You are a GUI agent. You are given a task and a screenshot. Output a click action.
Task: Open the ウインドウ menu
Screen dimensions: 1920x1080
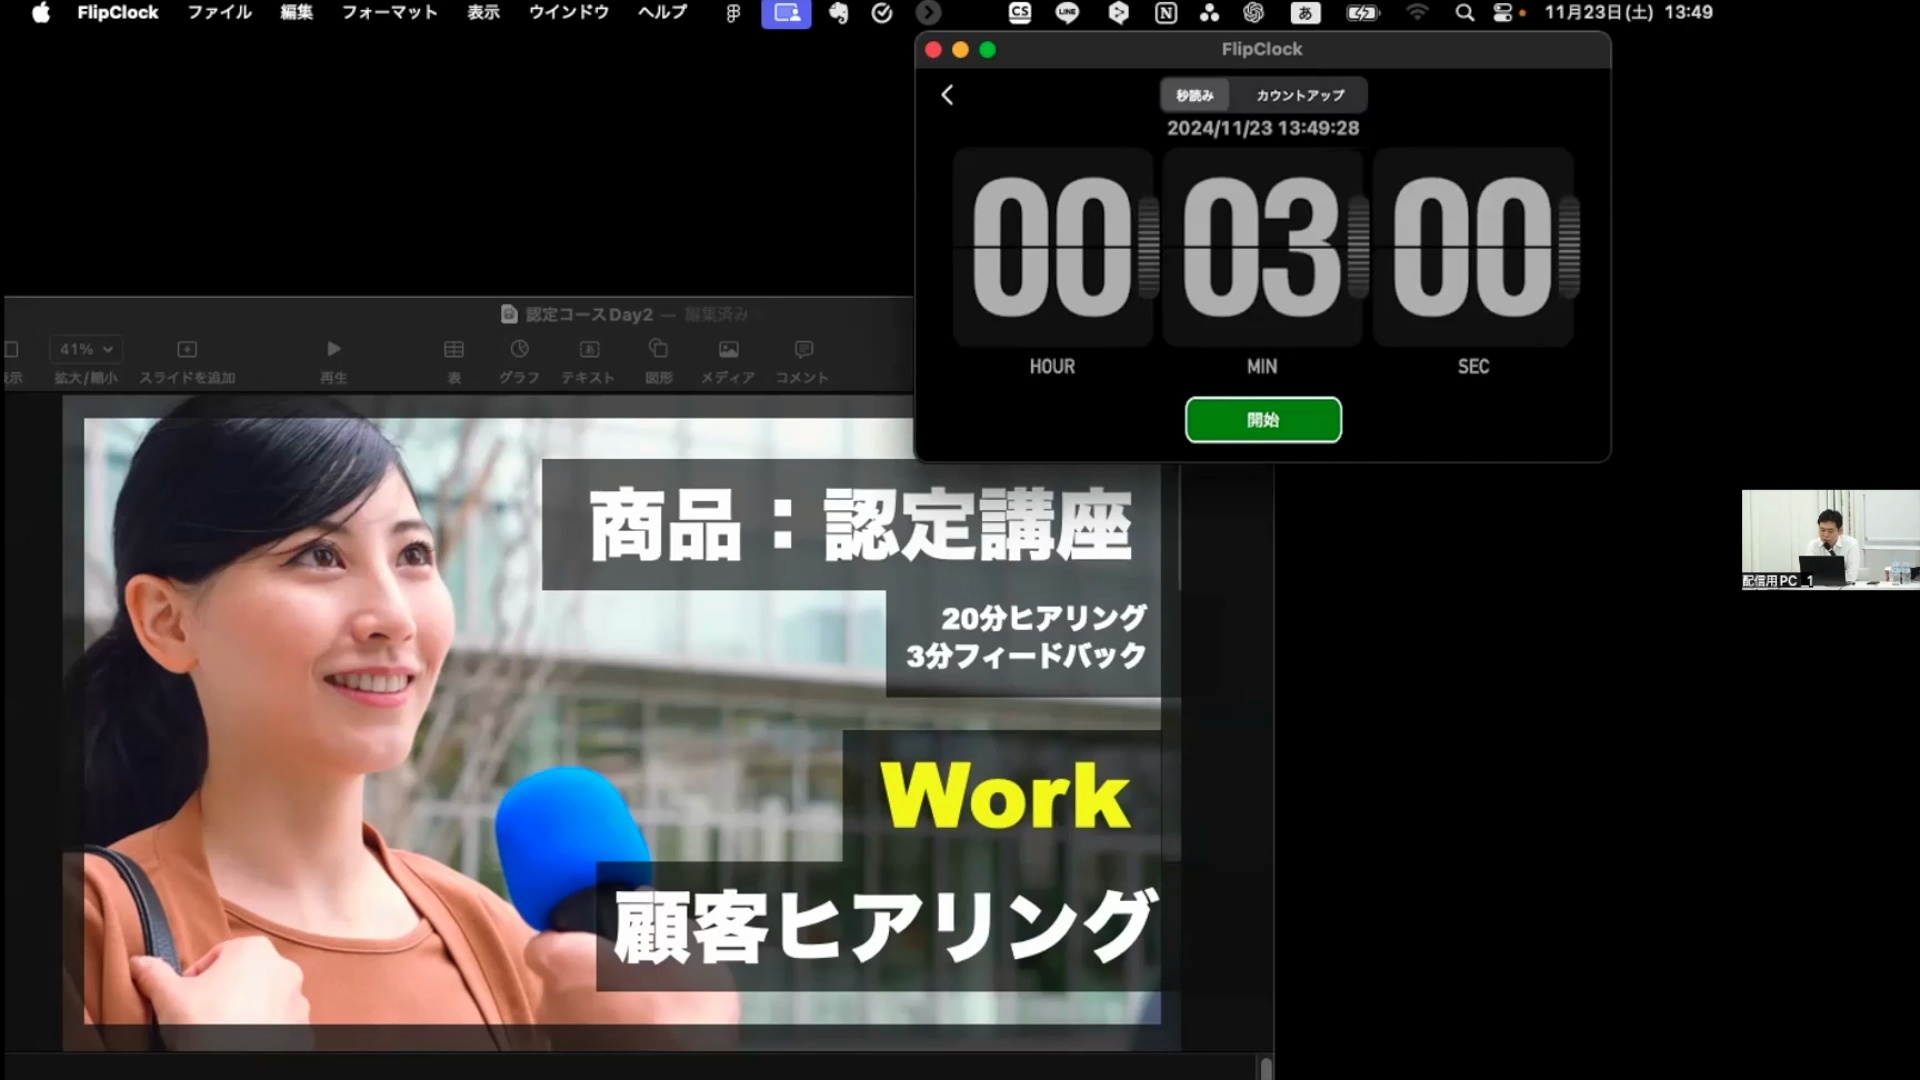(x=569, y=13)
